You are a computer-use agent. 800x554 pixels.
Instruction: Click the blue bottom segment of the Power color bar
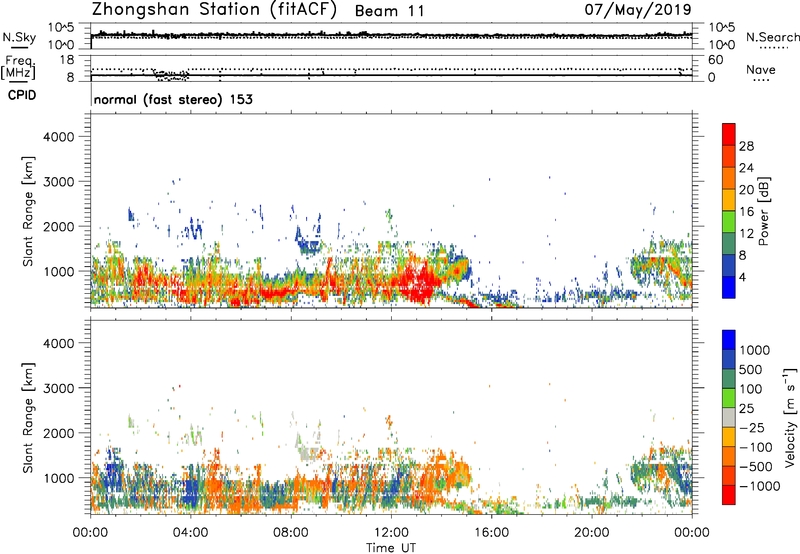click(x=729, y=287)
